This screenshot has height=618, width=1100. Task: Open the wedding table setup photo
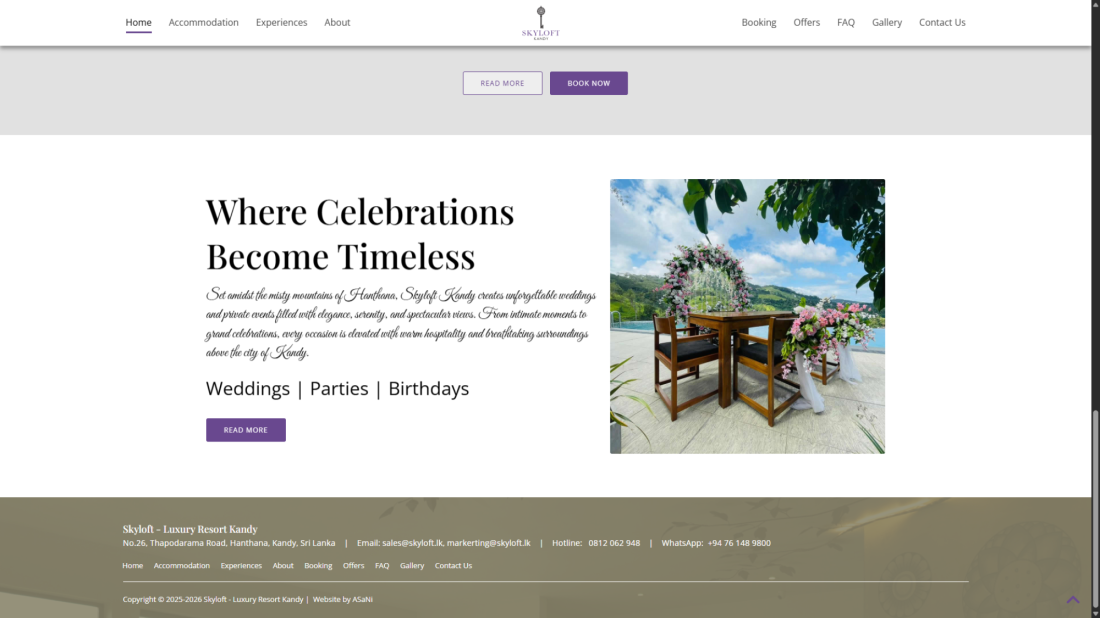(x=747, y=316)
